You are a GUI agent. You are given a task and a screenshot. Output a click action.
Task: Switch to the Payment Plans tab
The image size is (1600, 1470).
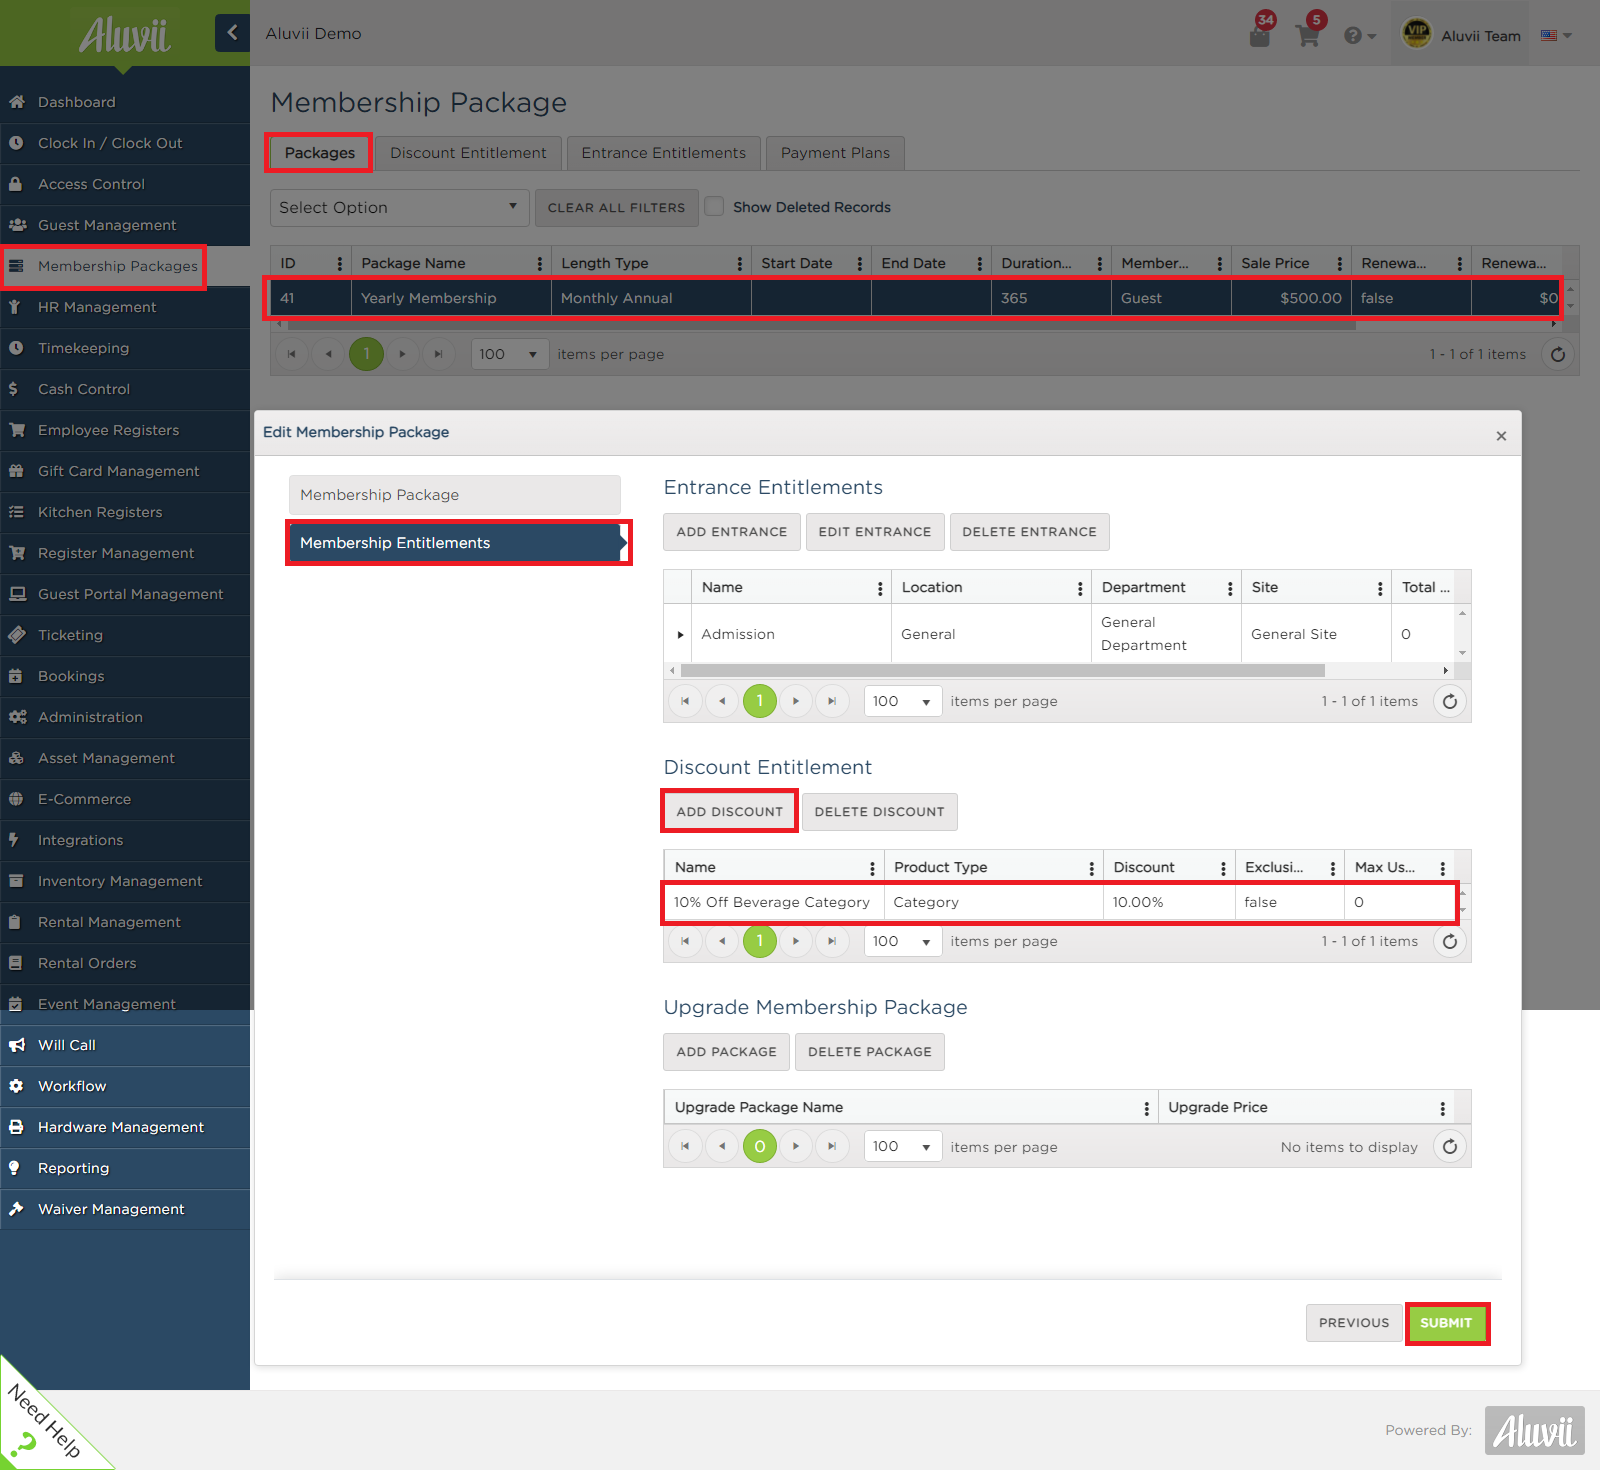(x=835, y=153)
